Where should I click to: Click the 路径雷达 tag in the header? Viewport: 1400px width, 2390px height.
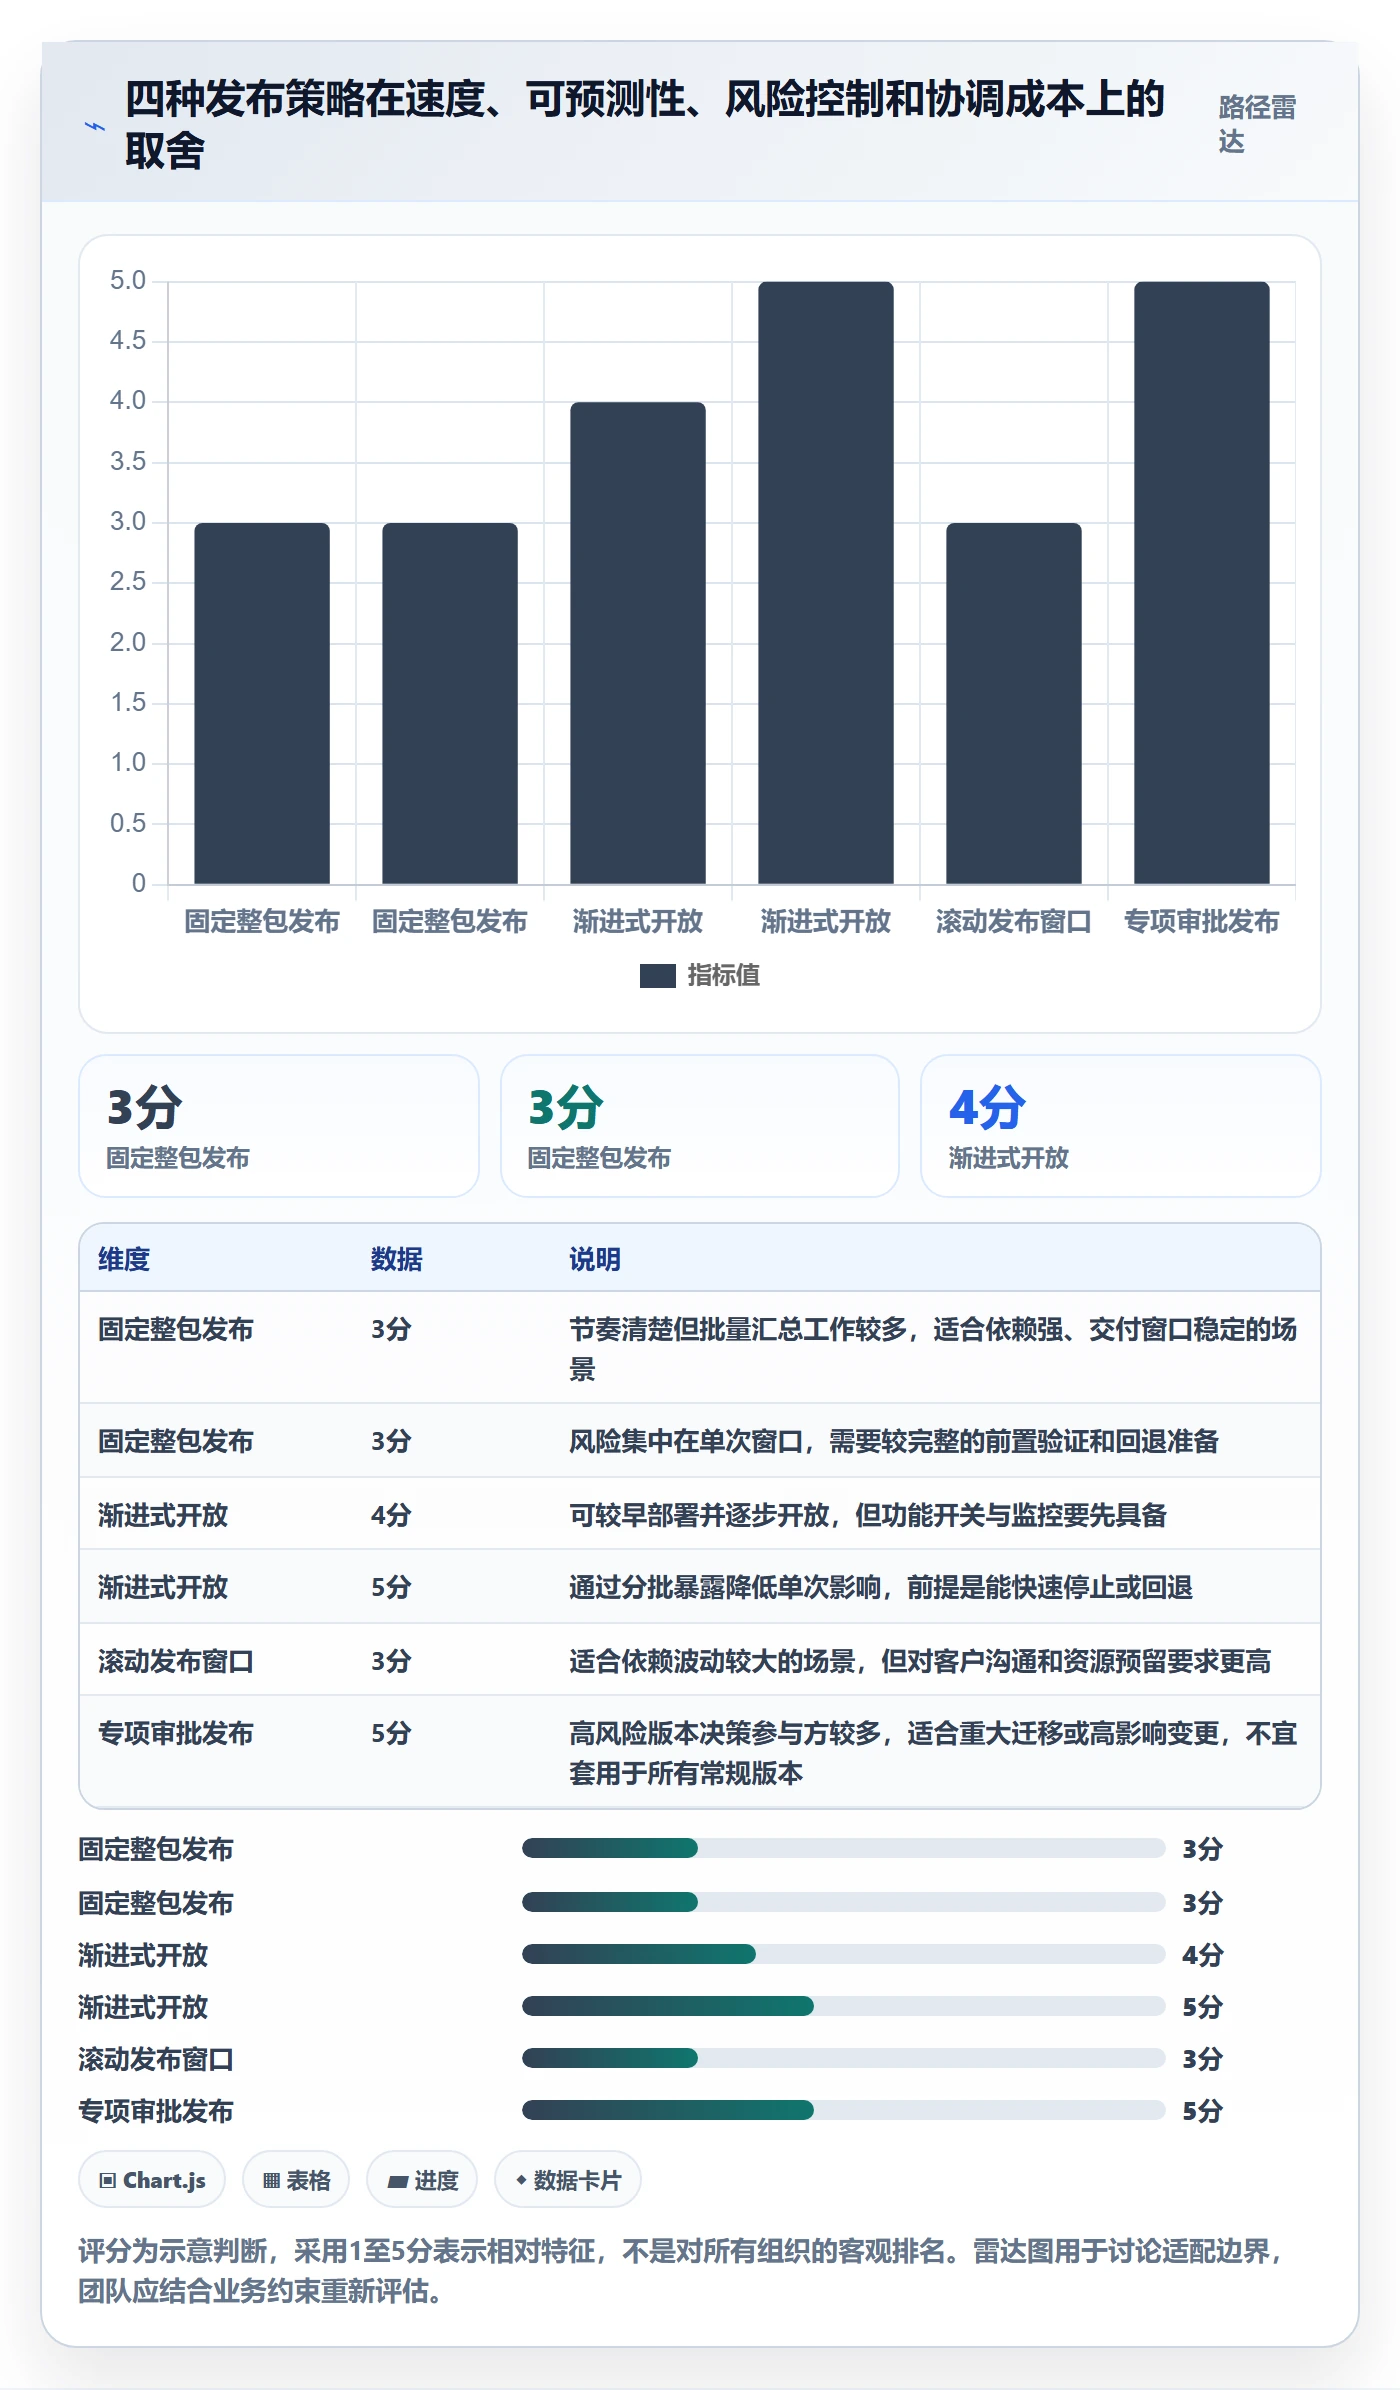1257,124
